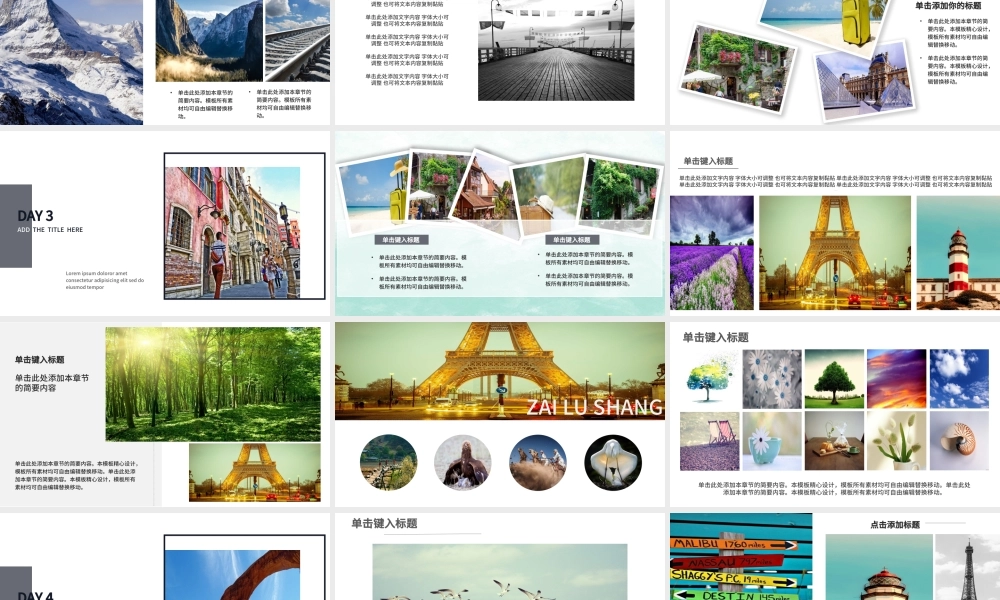Image resolution: width=1000 pixels, height=600 pixels.
Task: Select the ZAI LU SHANG title text
Action: [x=594, y=408]
